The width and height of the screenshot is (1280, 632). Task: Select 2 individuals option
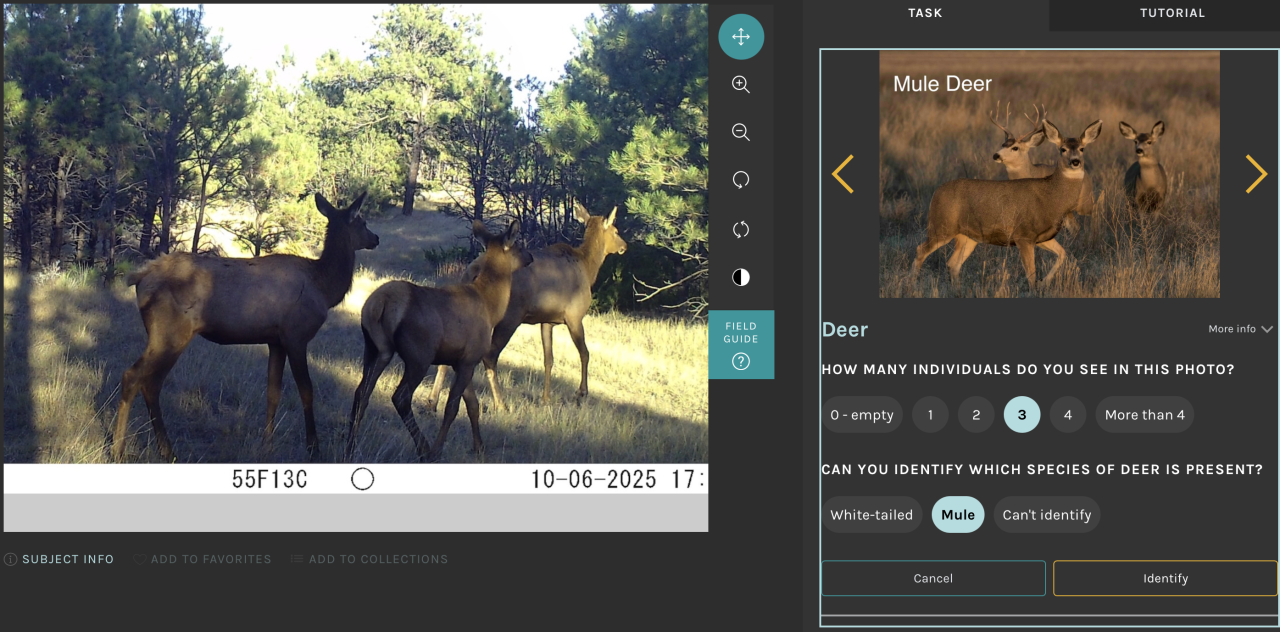pos(976,415)
